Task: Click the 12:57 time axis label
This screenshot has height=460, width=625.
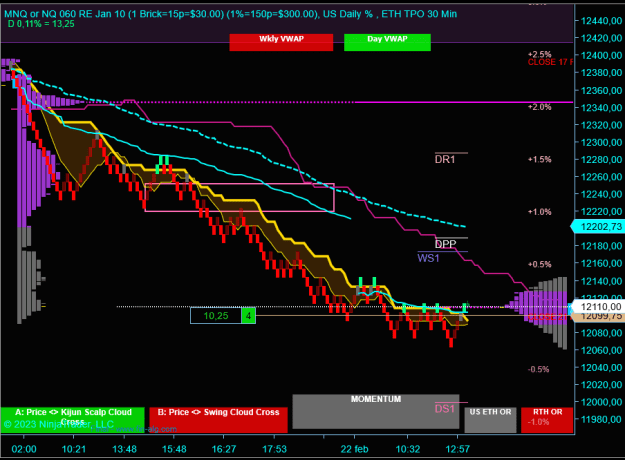Action: pyautogui.click(x=458, y=449)
